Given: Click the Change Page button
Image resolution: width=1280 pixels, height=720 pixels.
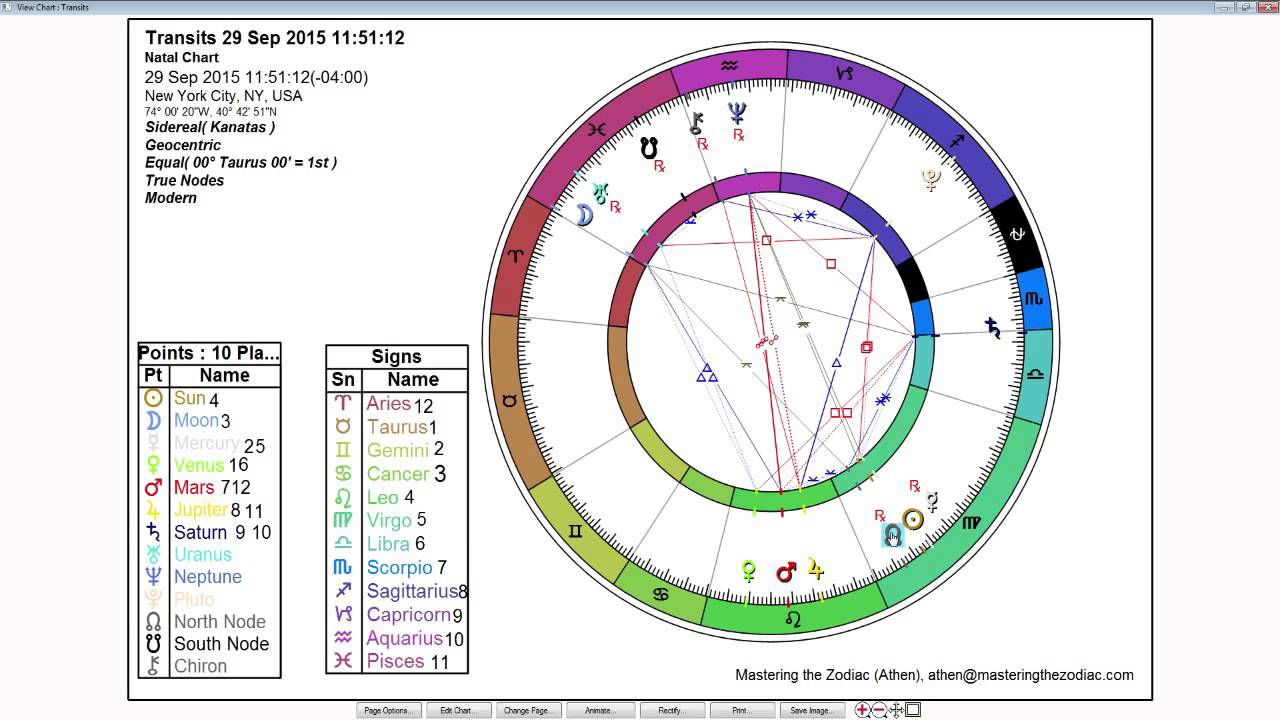Looking at the screenshot, I should 527,711.
